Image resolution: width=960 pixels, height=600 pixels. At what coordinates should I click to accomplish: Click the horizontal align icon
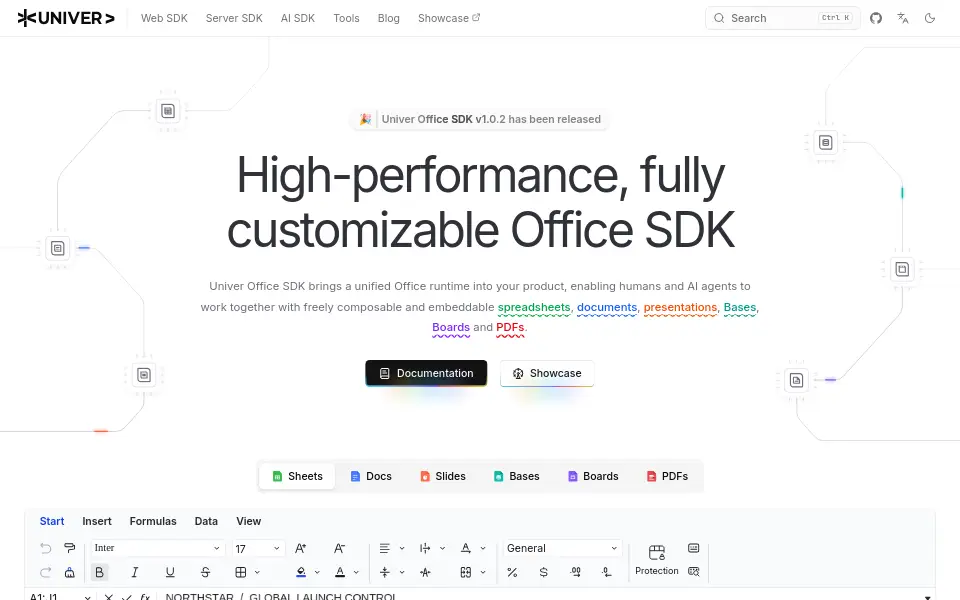tap(384, 549)
